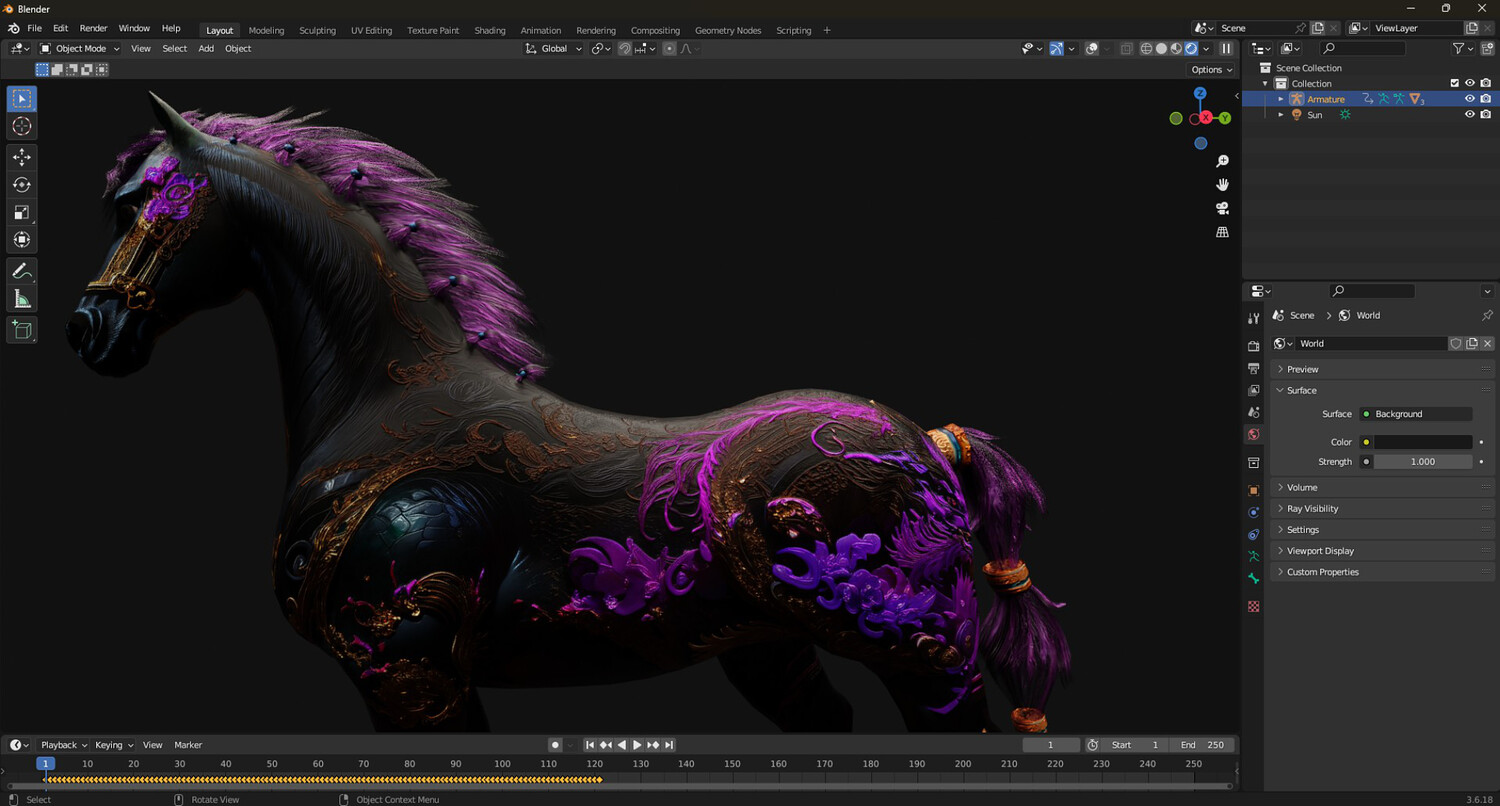Click the viewport zoom magnifier icon

[1222, 161]
